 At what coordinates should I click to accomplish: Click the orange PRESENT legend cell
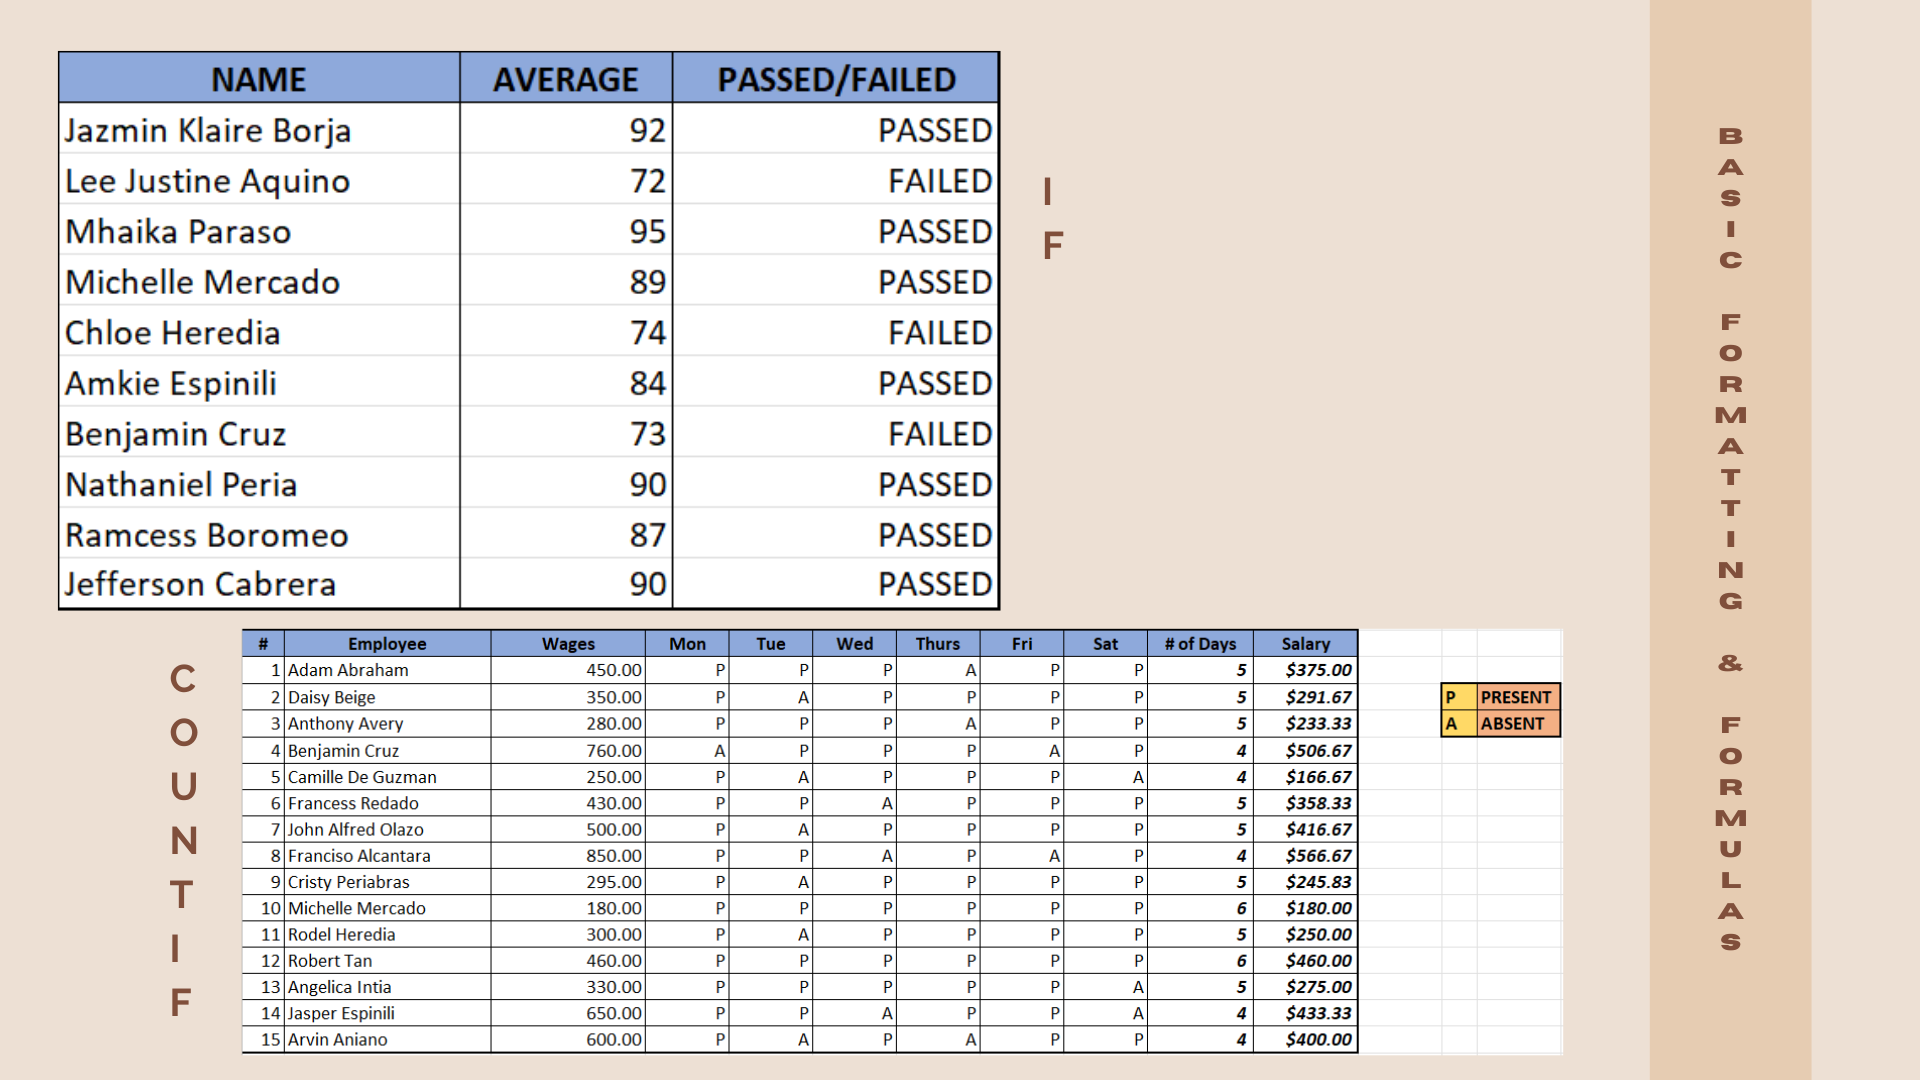pyautogui.click(x=1515, y=697)
